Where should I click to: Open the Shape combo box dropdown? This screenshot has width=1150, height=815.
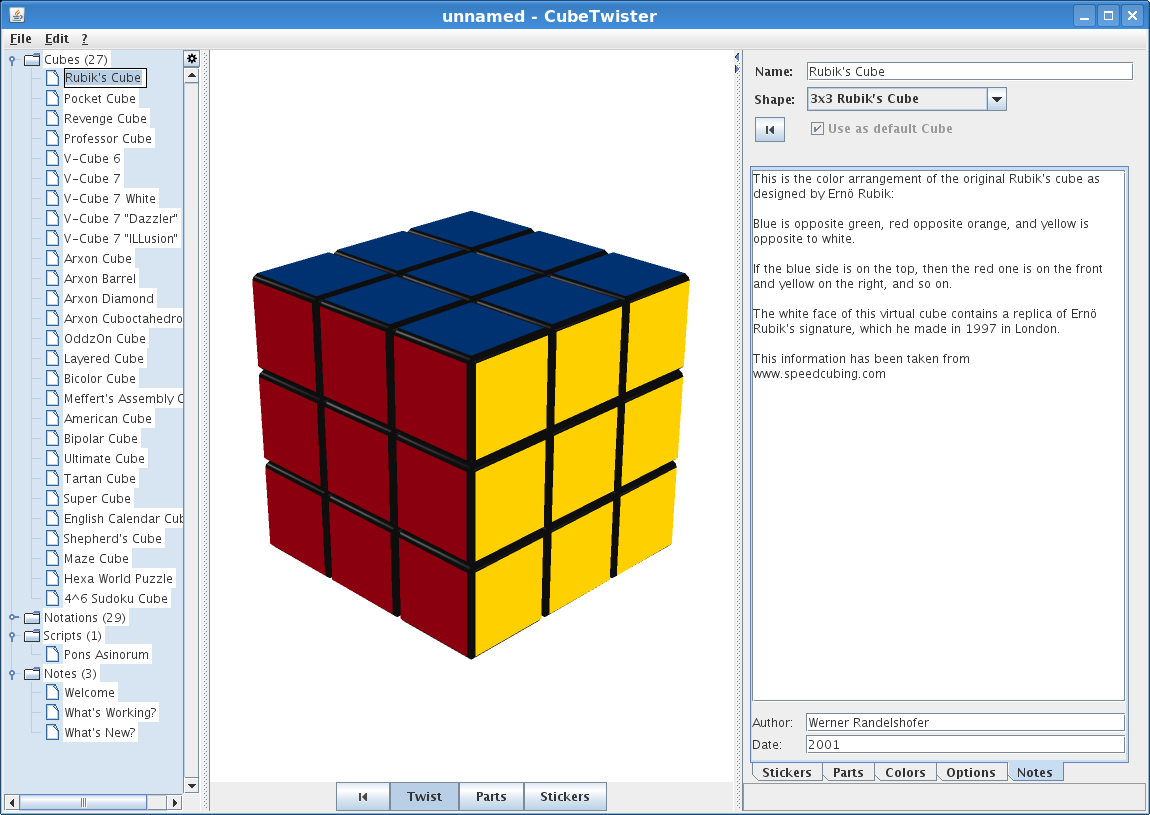click(x=997, y=99)
